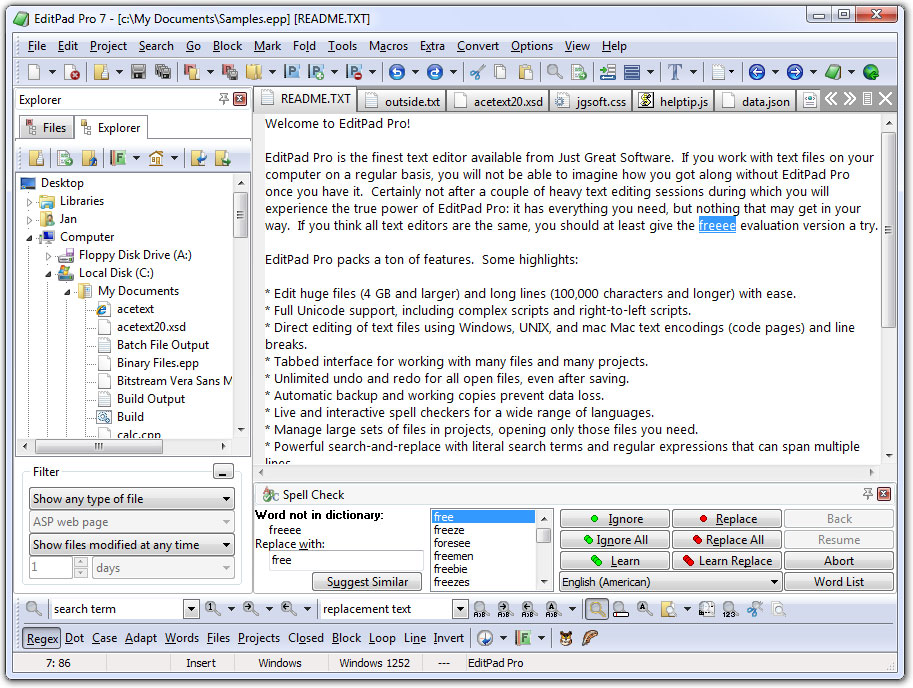Toggle the Words search option
This screenshot has height=688, width=913.
click(182, 638)
